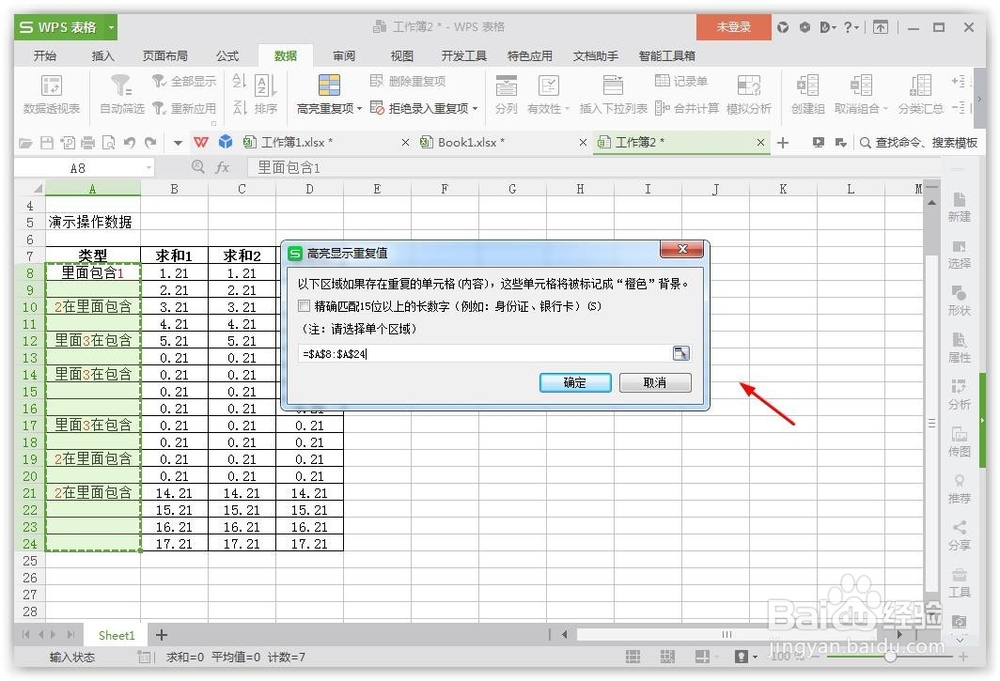The height and width of the screenshot is (681, 1000).
Task: Click Insert Dropdown List (插入下拉列表) icon
Action: pyautogui.click(x=612, y=85)
